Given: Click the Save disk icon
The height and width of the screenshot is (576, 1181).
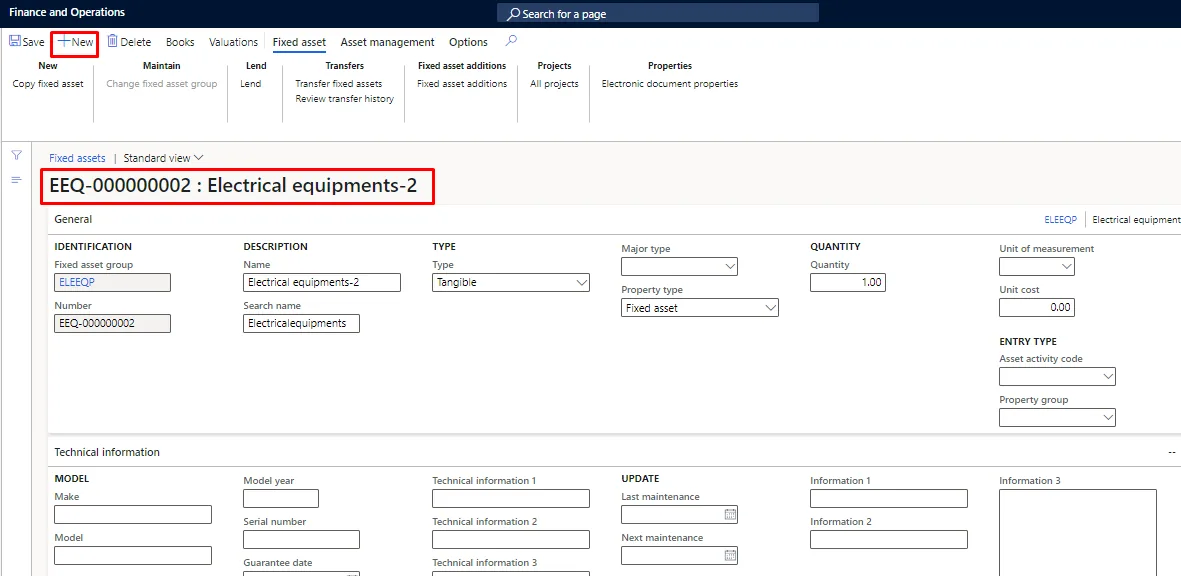Looking at the screenshot, I should (x=14, y=42).
